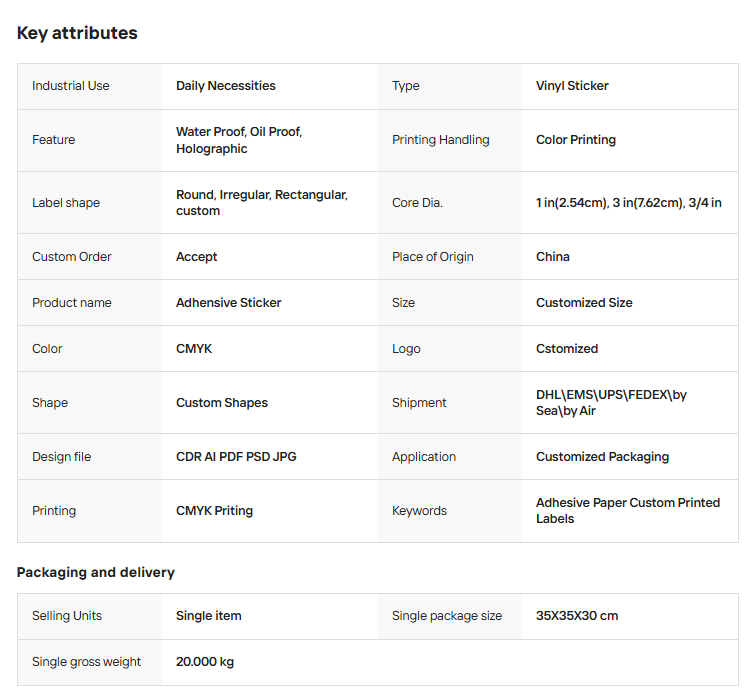Click CDR AI PDF PSD JPG value

236,457
